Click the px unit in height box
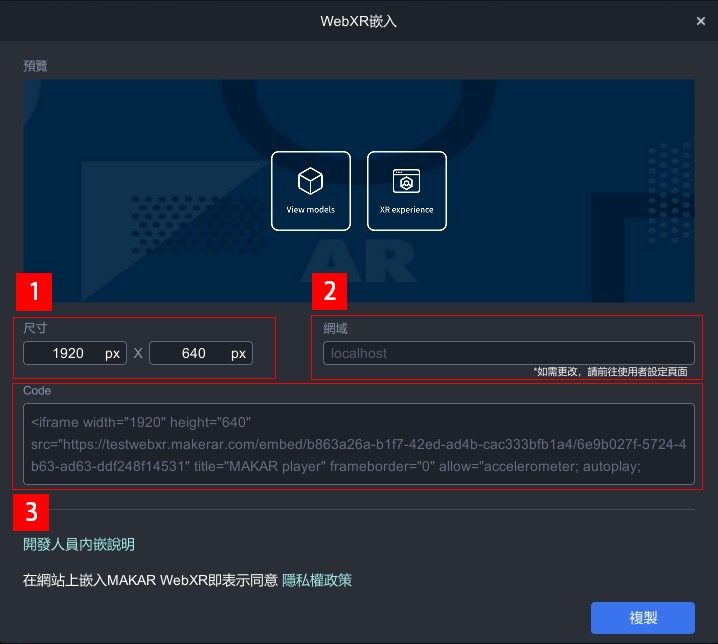This screenshot has width=718, height=644. (x=238, y=354)
